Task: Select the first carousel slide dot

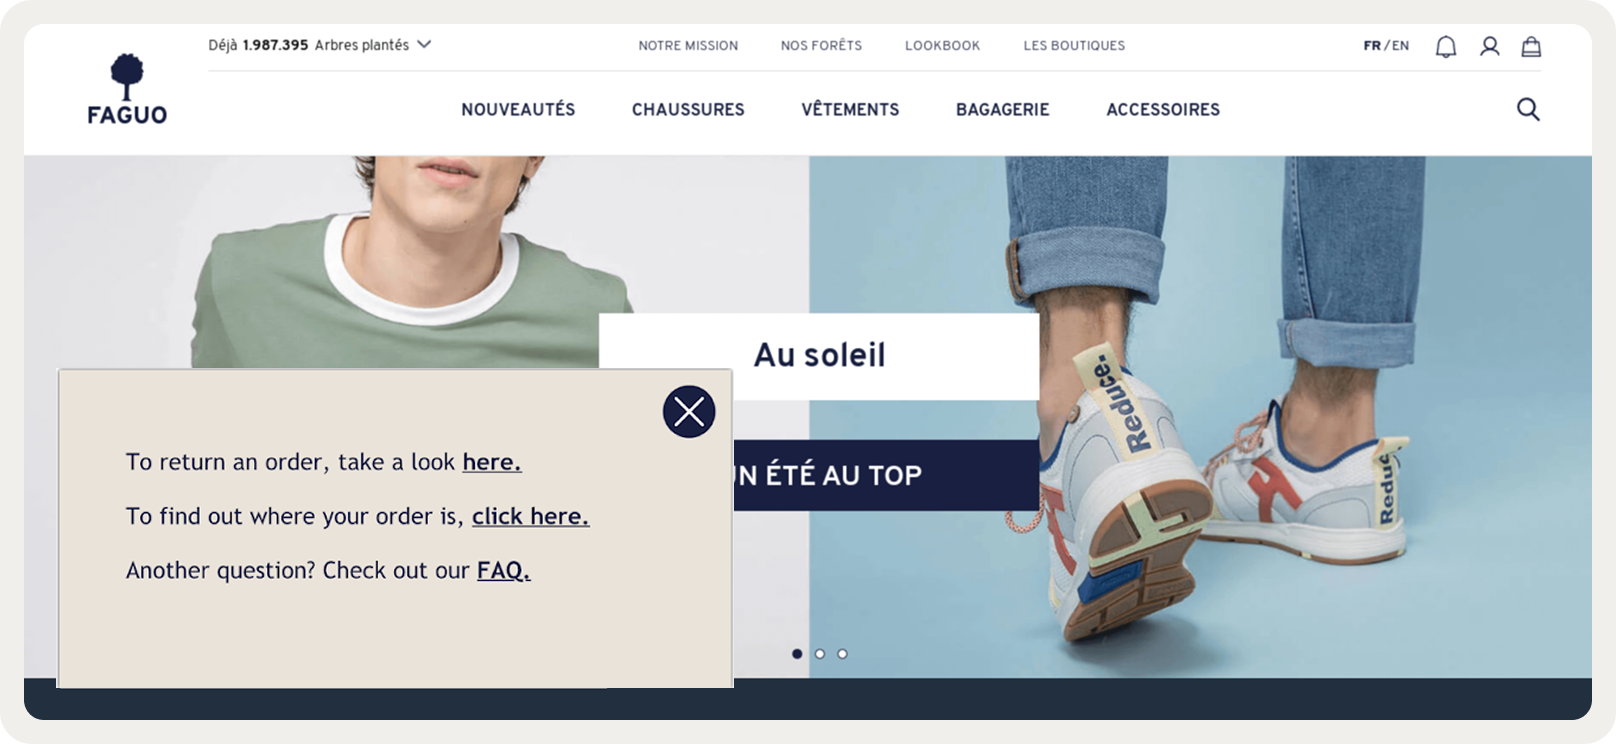Action: pyautogui.click(x=797, y=654)
